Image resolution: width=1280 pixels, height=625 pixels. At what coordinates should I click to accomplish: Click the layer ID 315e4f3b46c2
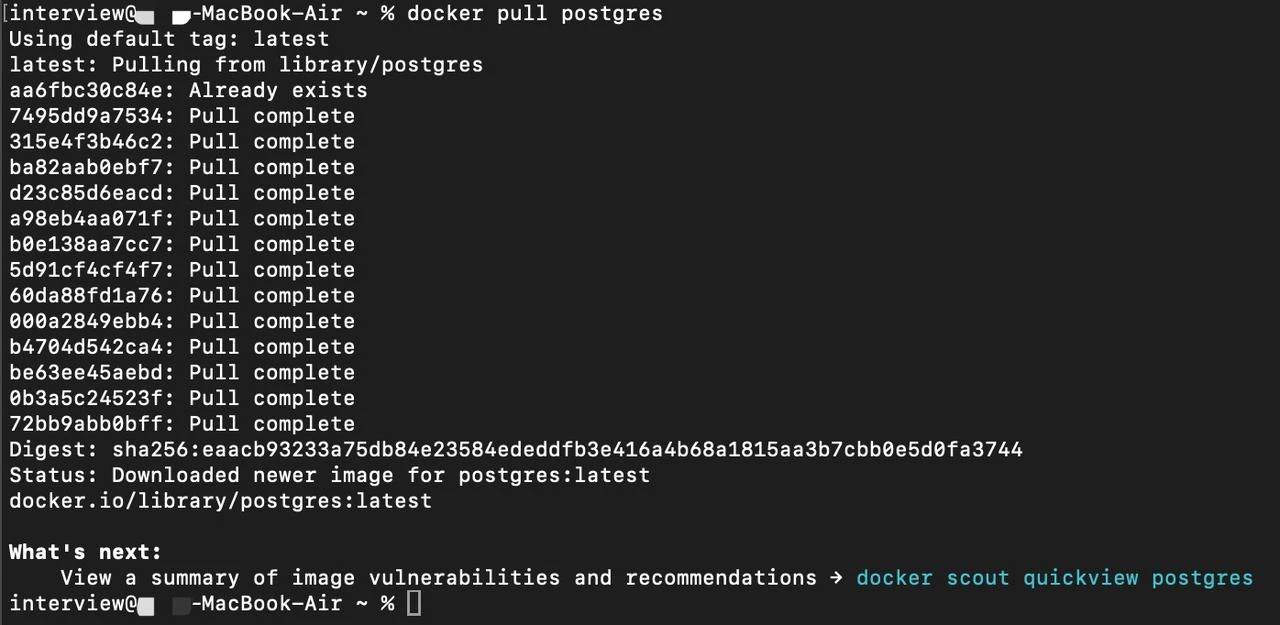tap(86, 142)
